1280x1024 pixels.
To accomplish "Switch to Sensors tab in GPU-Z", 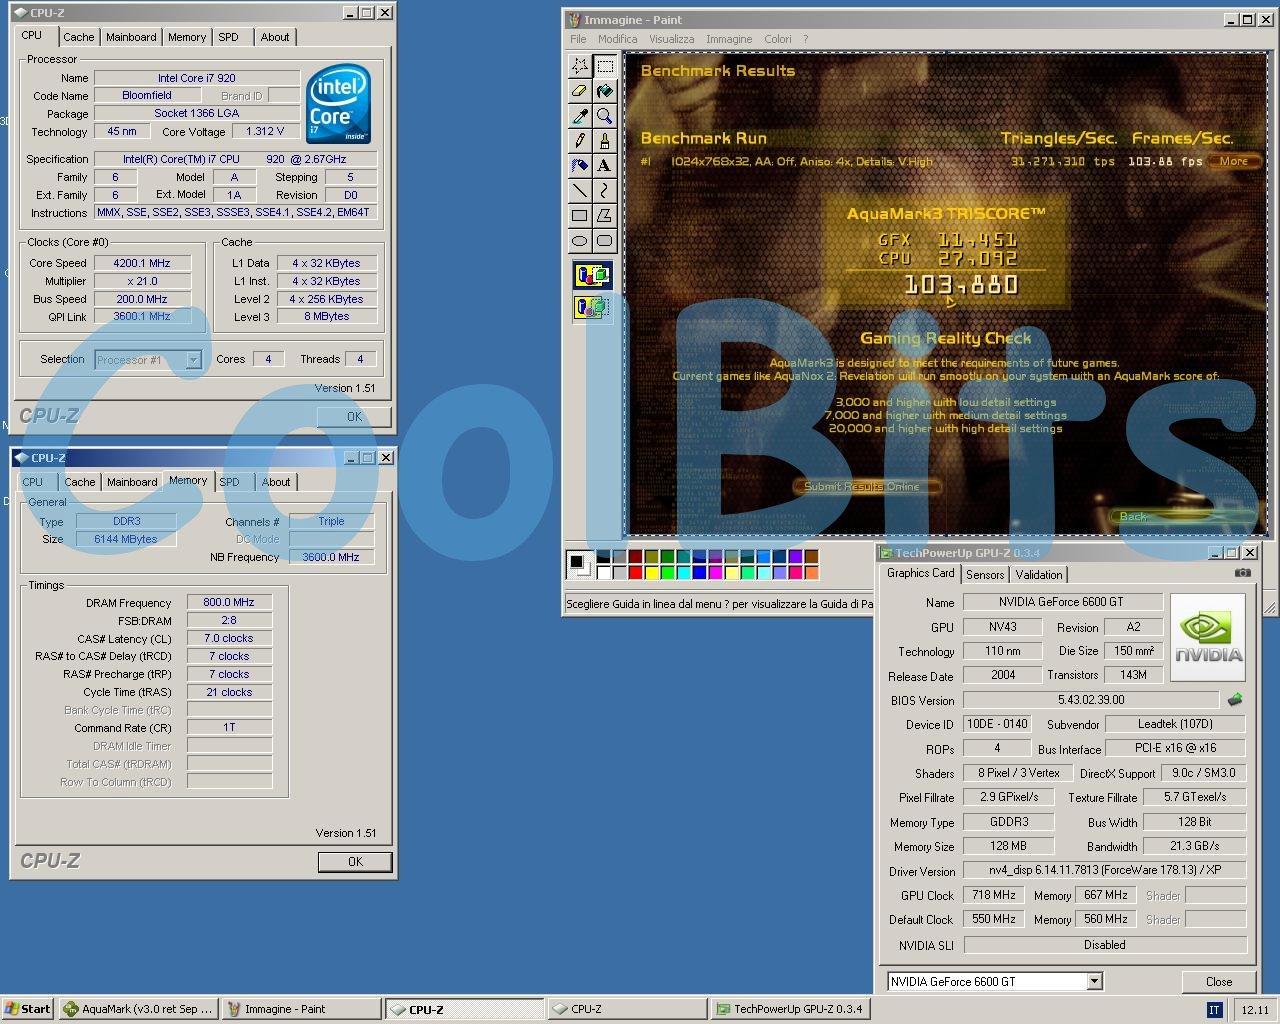I will click(x=985, y=575).
